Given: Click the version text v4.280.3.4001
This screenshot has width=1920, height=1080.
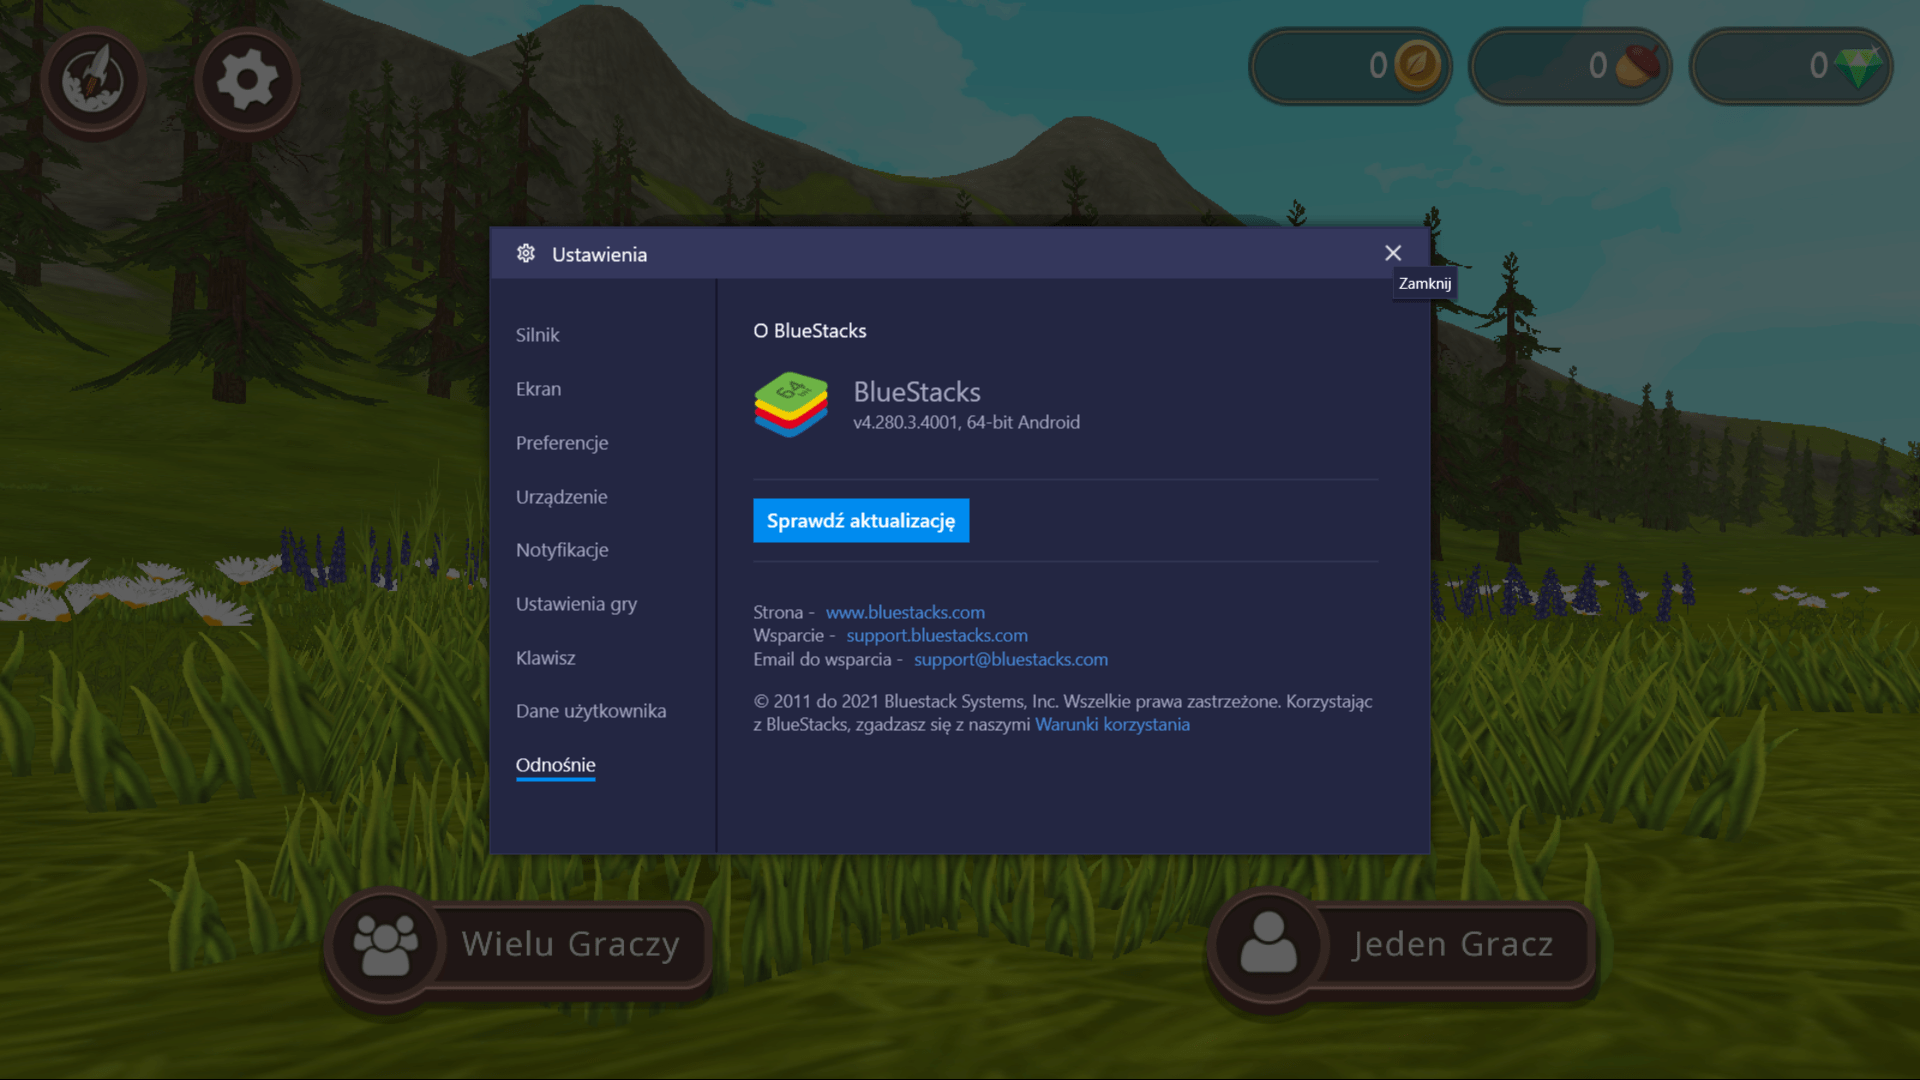Looking at the screenshot, I should 905,422.
